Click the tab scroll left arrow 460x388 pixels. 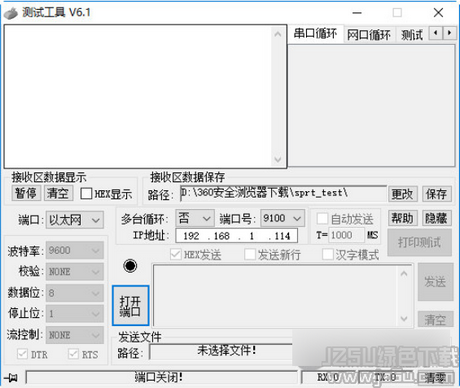435,33
